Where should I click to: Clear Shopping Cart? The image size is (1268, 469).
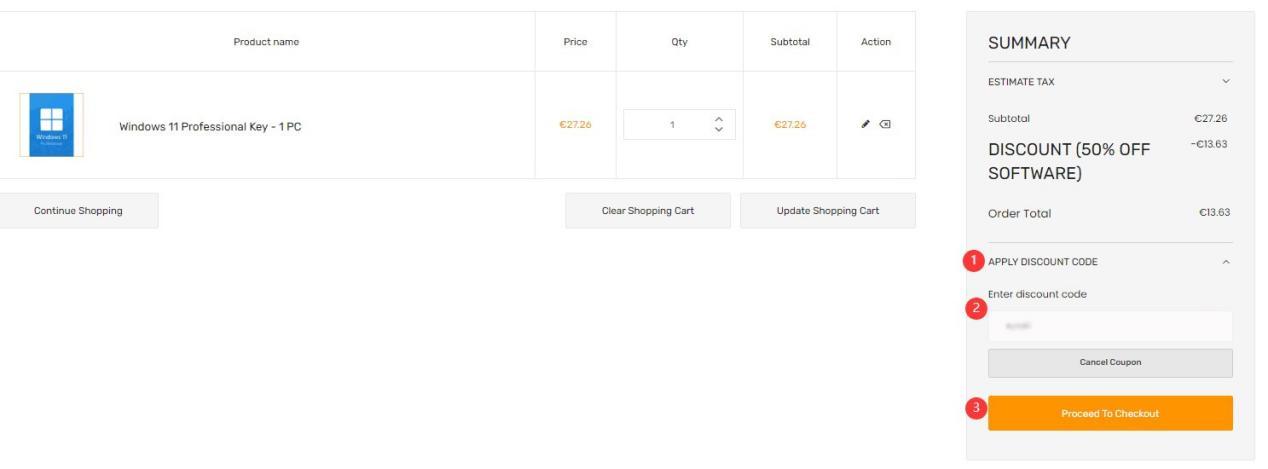(648, 211)
